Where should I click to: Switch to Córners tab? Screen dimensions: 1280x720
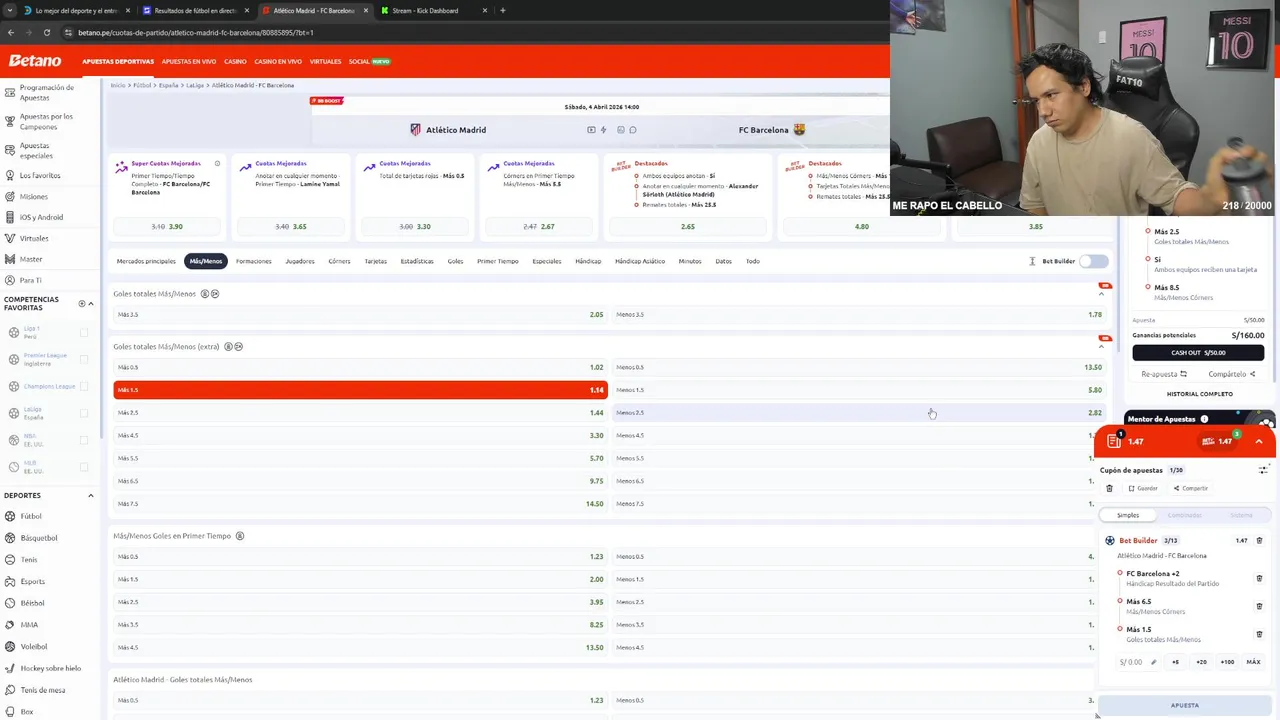click(x=339, y=261)
